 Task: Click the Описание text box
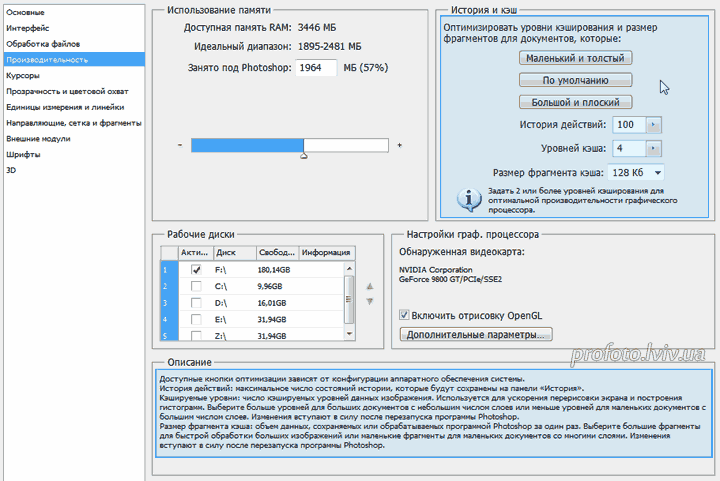click(x=433, y=413)
